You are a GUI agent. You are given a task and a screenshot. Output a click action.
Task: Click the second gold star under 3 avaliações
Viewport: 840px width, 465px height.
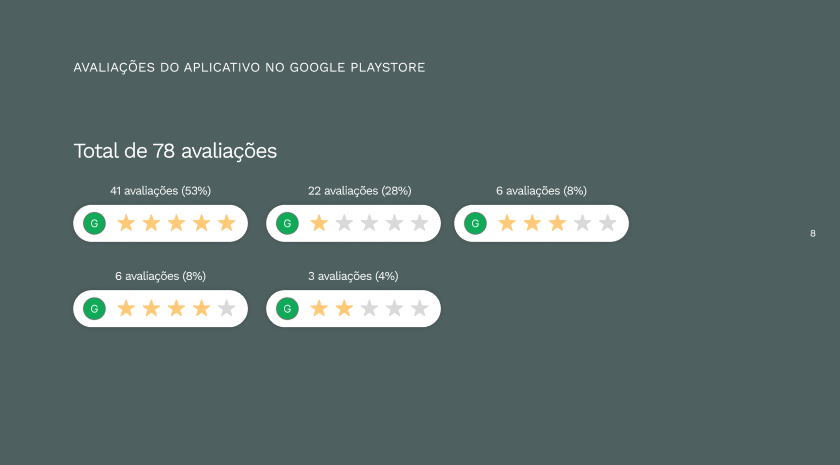pyautogui.click(x=344, y=308)
